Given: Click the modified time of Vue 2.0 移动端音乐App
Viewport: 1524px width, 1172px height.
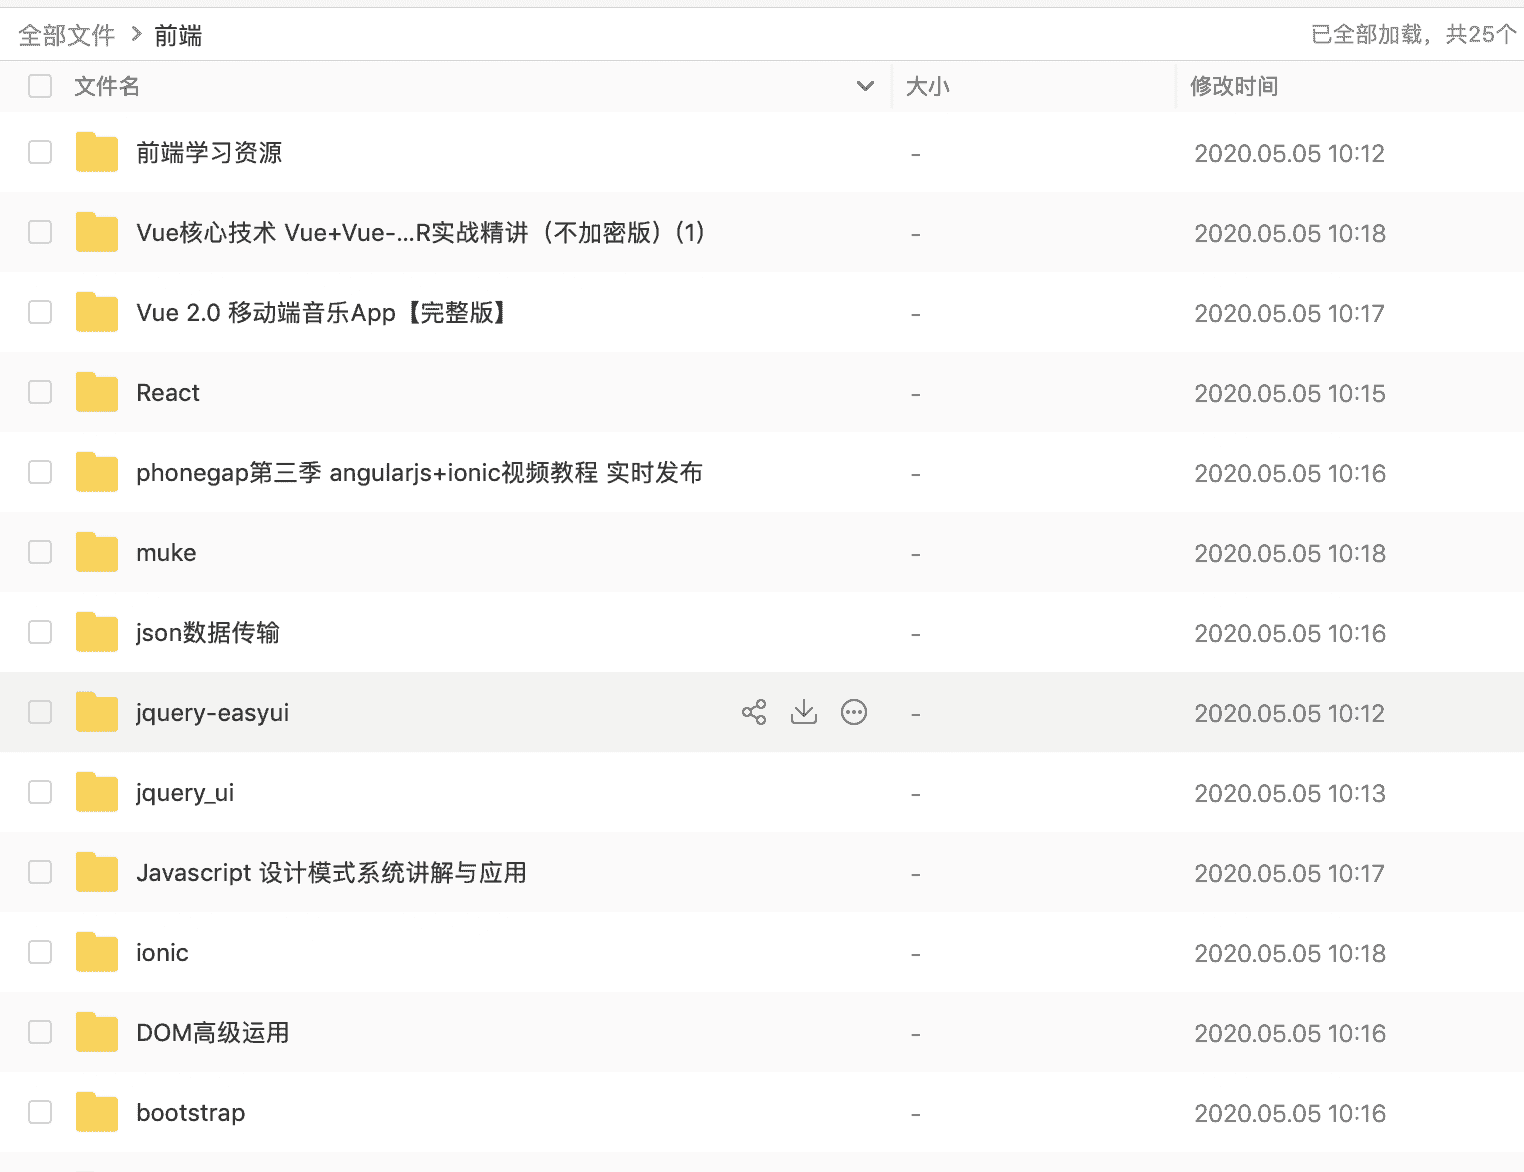Looking at the screenshot, I should click(1290, 313).
